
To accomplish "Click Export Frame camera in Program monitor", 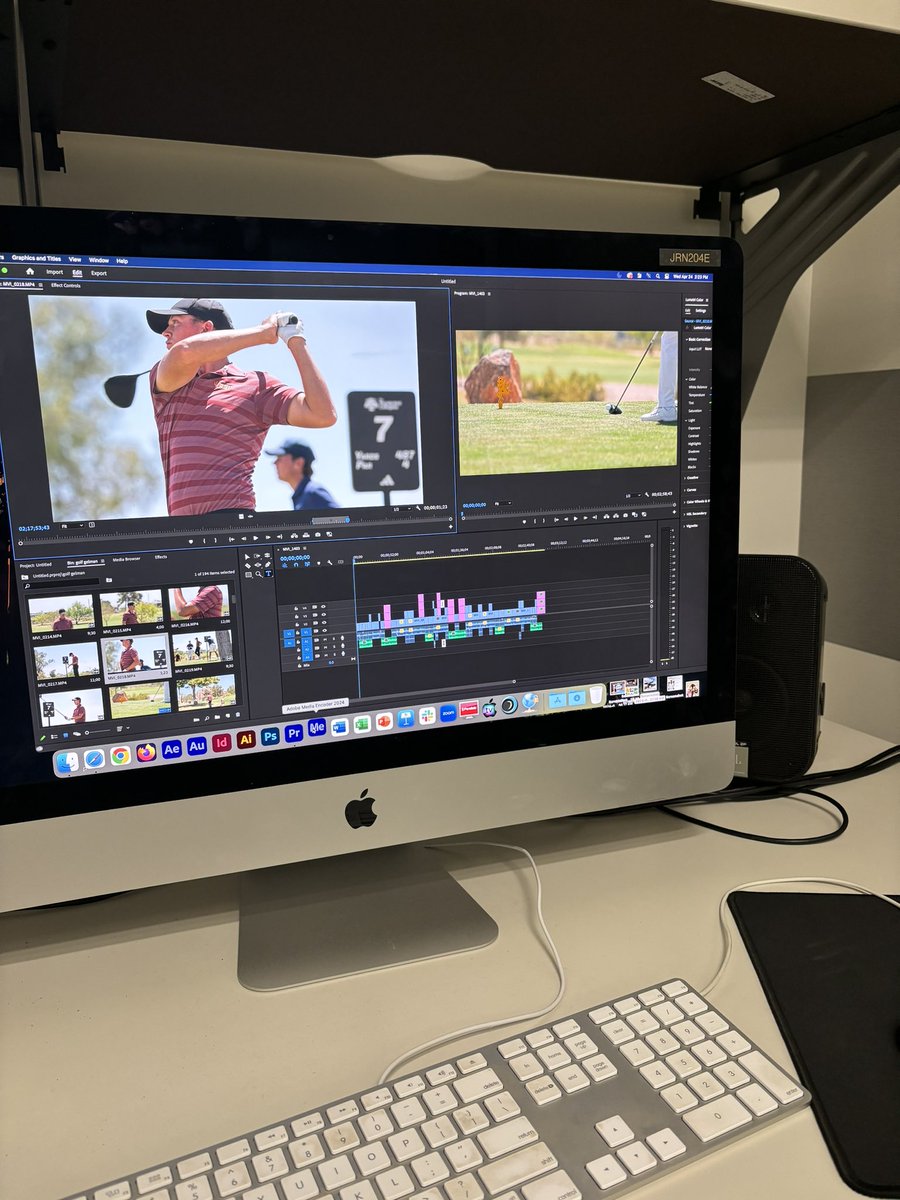I will click(x=625, y=515).
